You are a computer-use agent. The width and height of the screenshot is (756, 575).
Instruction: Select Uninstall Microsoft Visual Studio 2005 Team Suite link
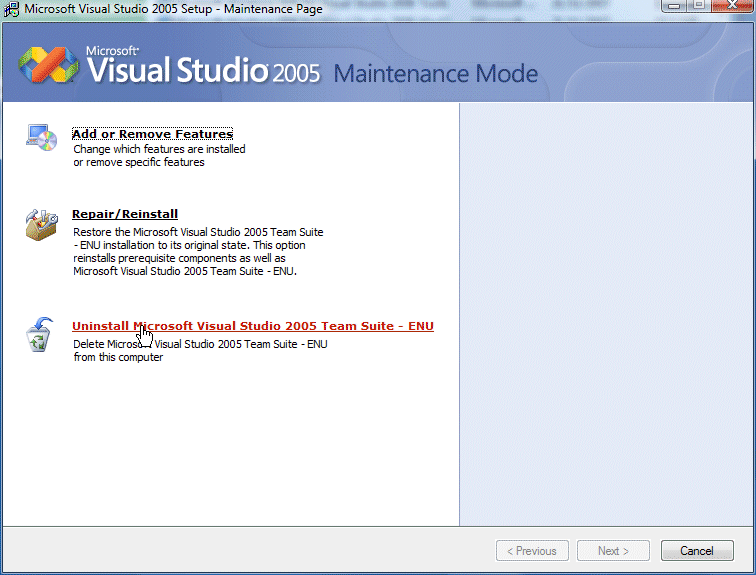click(253, 326)
